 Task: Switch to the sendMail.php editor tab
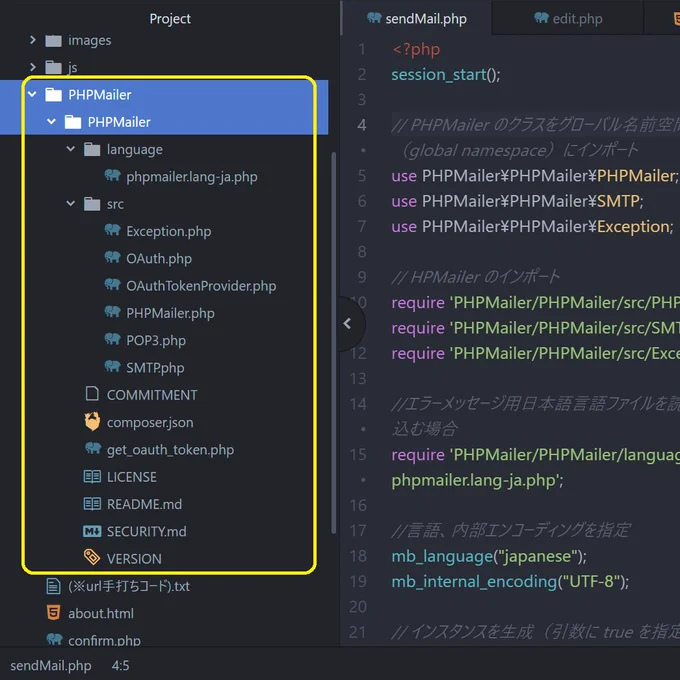pyautogui.click(x=417, y=18)
